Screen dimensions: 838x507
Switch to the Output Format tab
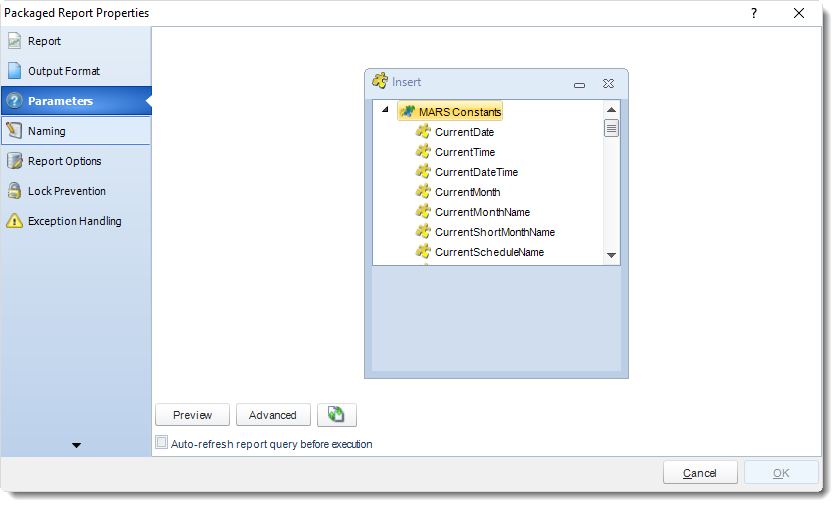76,71
